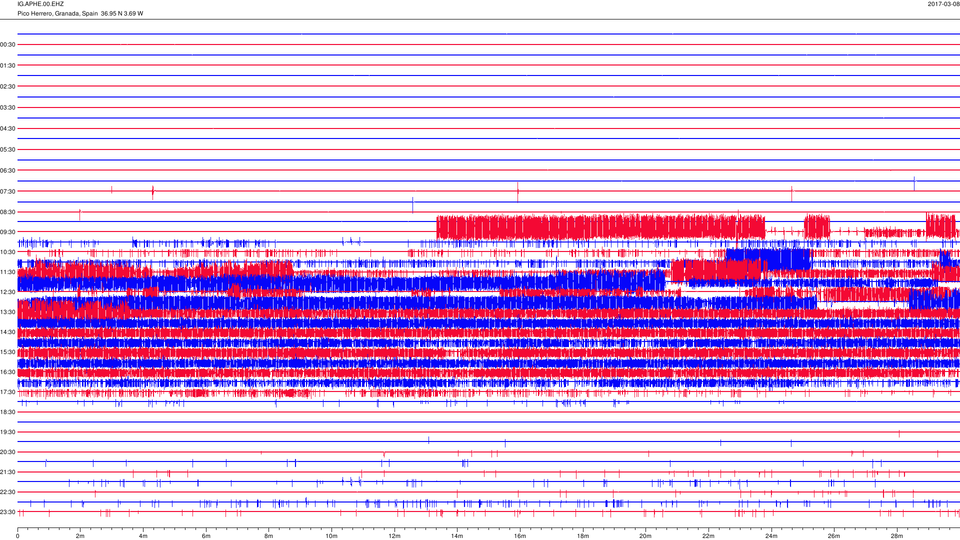Screen dimensions: 960x540
Task: Select the 13:30 time label
Action: click(7, 312)
